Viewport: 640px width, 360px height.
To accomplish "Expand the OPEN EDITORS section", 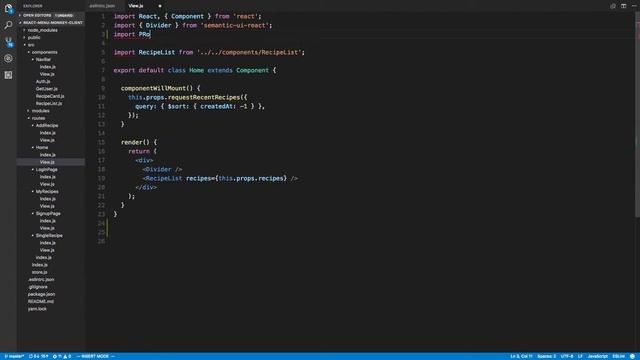I will (x=50, y=15).
